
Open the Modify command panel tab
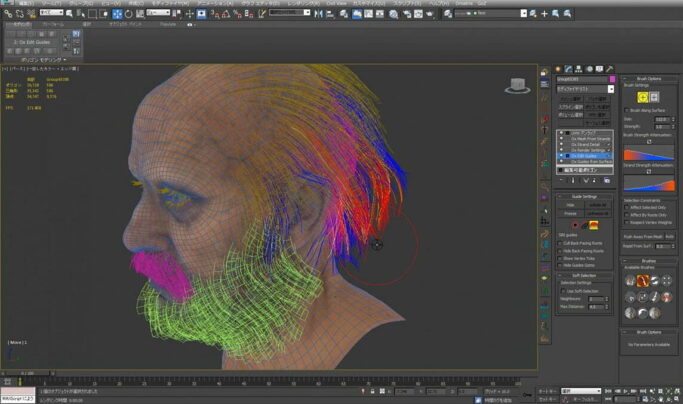(569, 71)
